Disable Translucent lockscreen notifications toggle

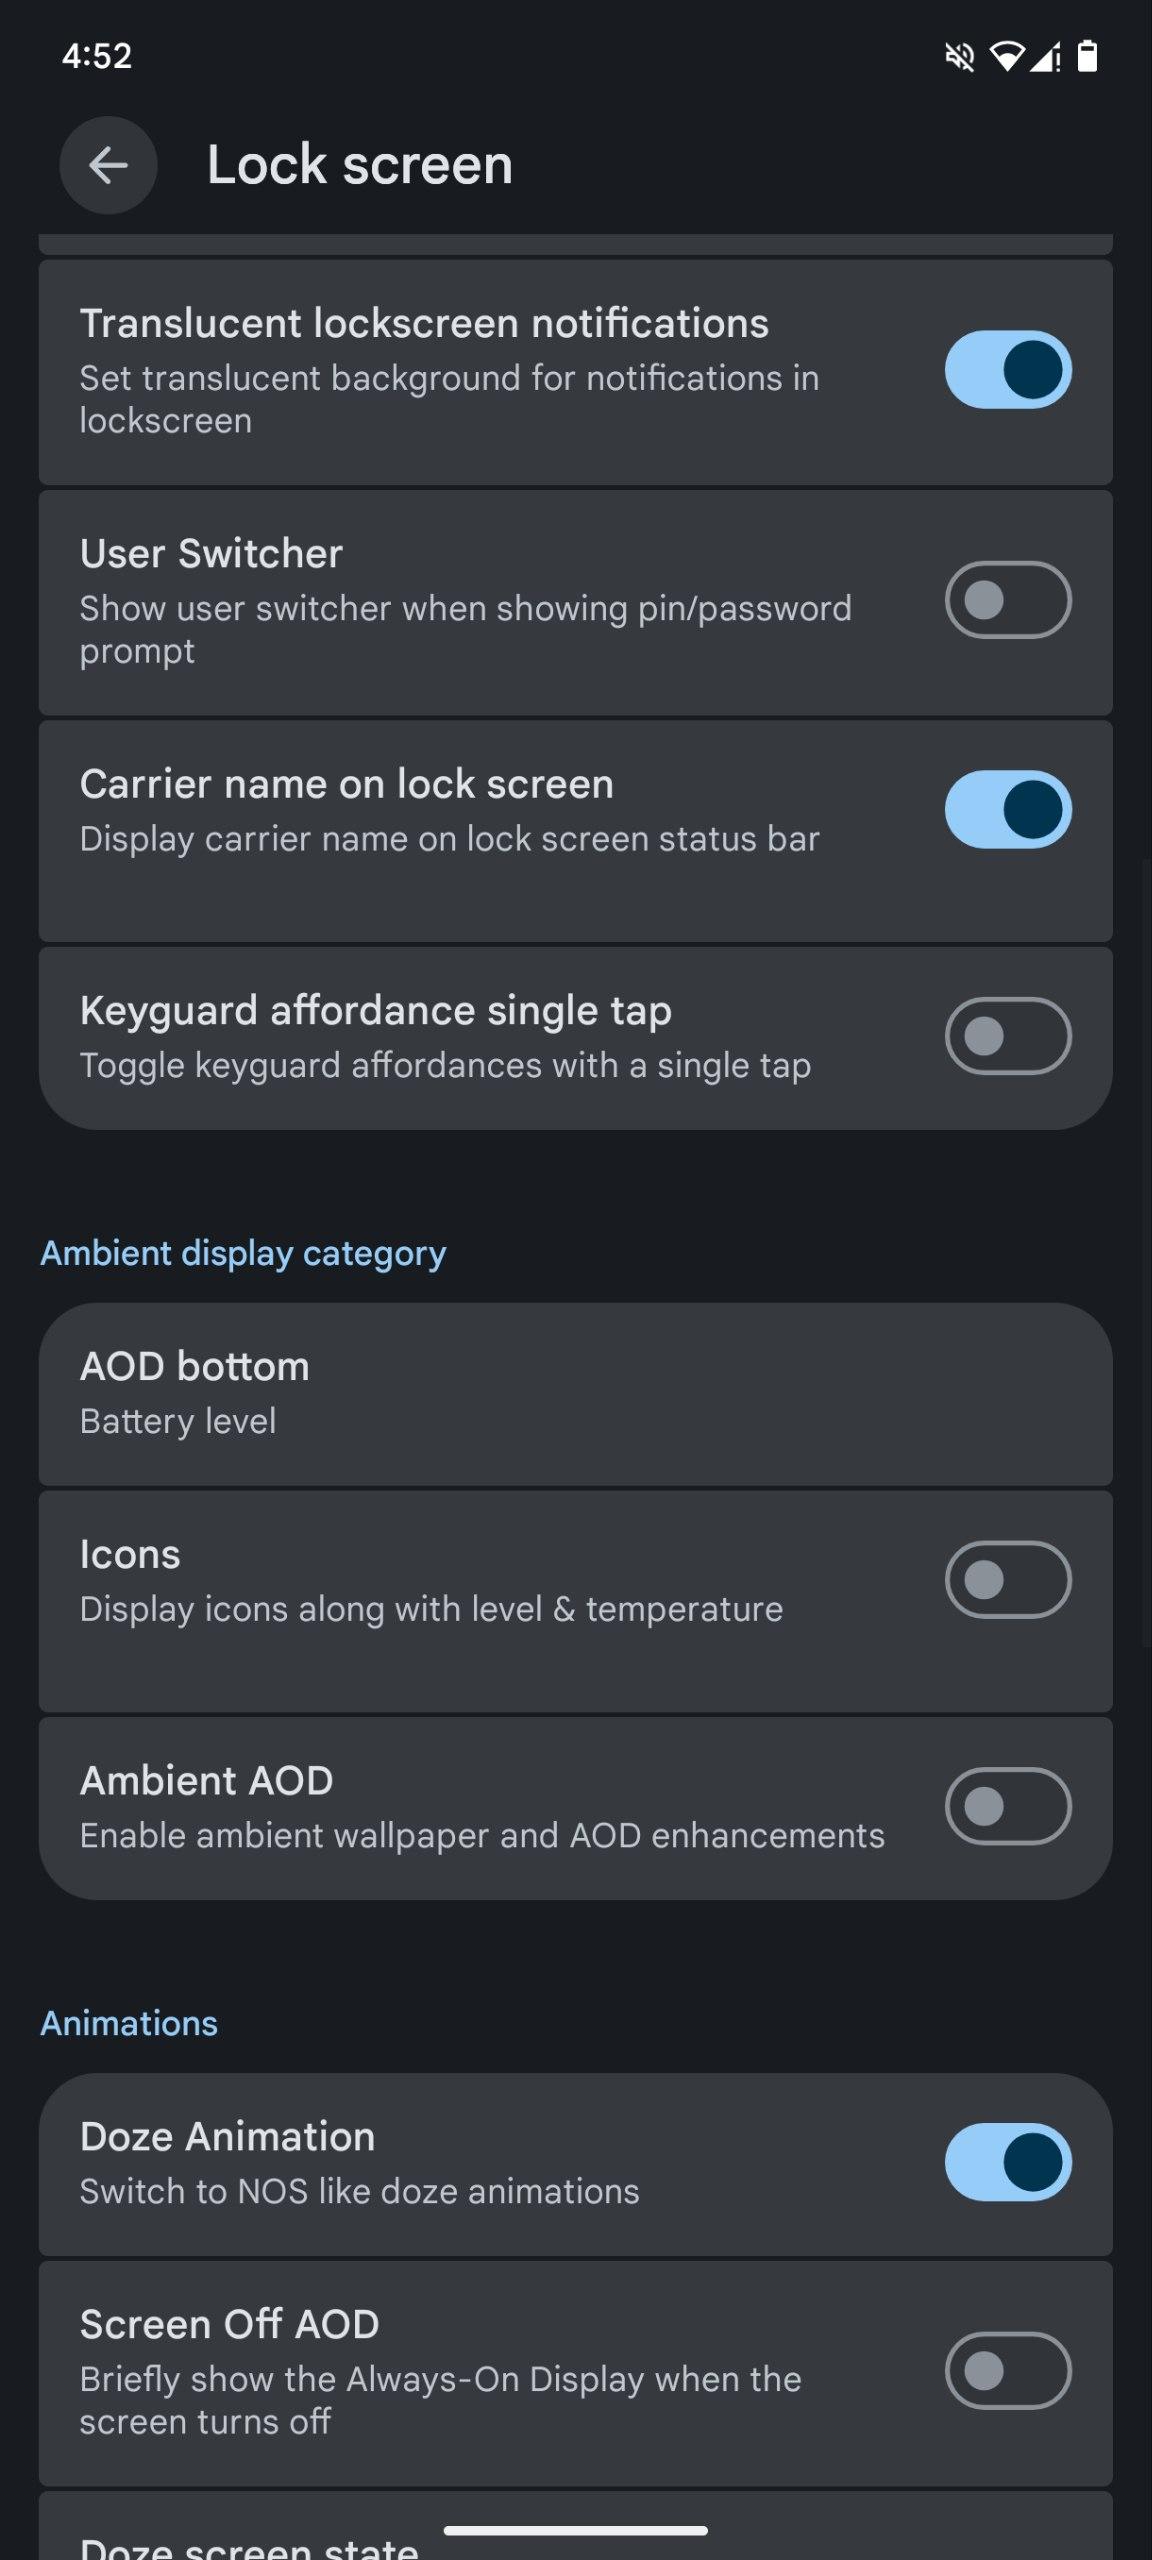pyautogui.click(x=1008, y=370)
